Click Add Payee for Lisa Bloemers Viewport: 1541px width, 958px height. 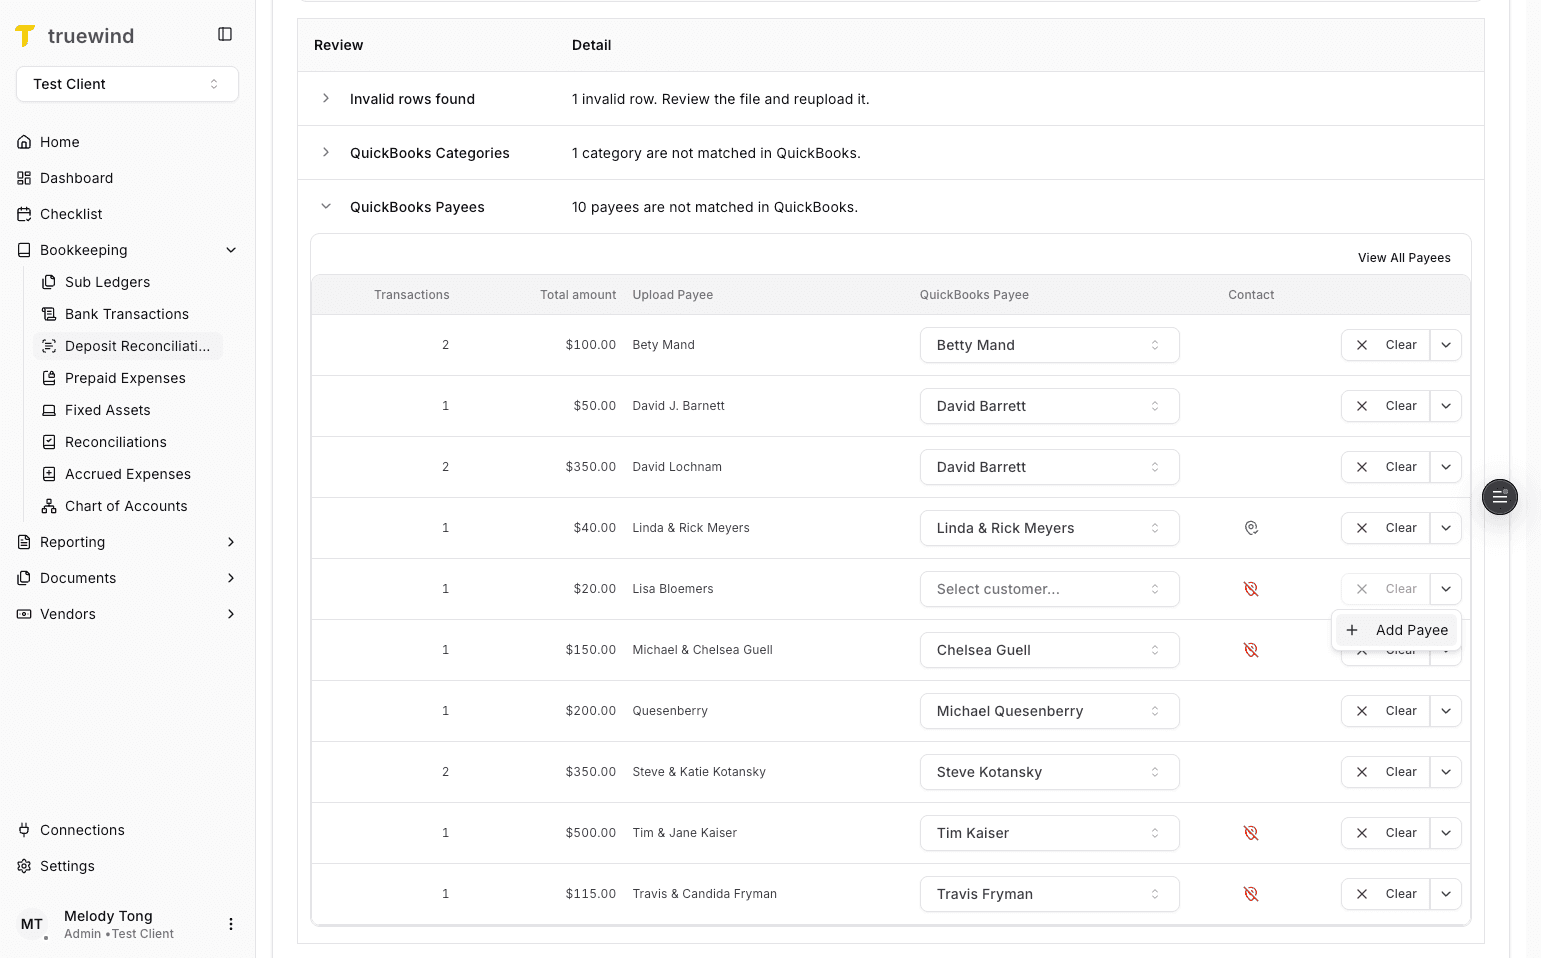coord(1397,630)
